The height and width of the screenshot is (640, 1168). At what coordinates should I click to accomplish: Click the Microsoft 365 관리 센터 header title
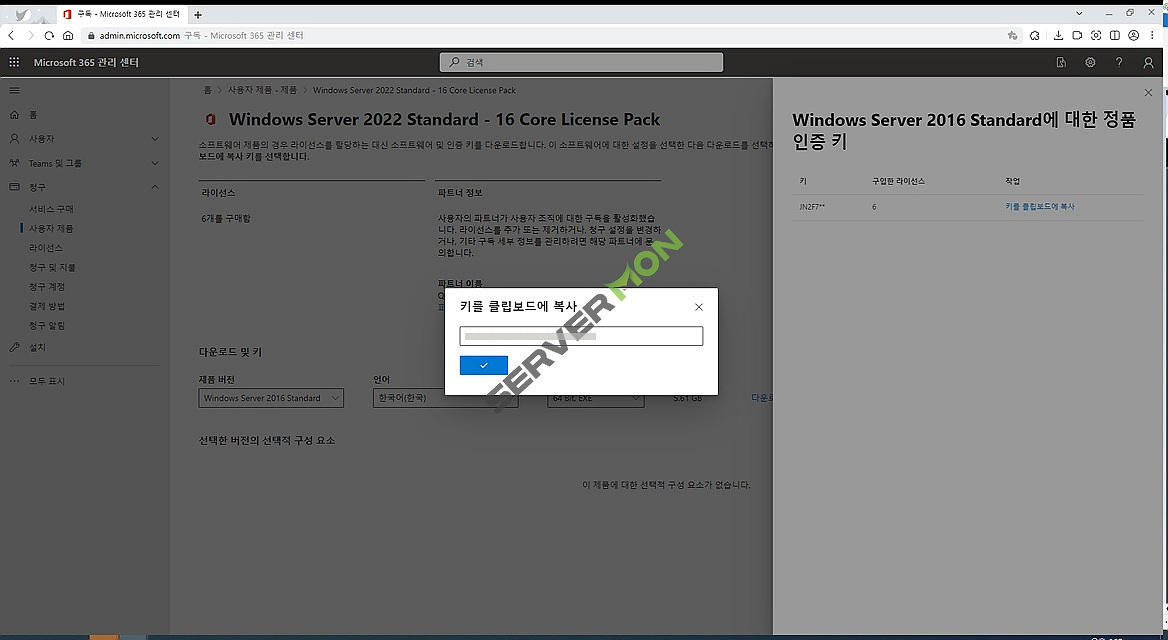pyautogui.click(x=86, y=63)
